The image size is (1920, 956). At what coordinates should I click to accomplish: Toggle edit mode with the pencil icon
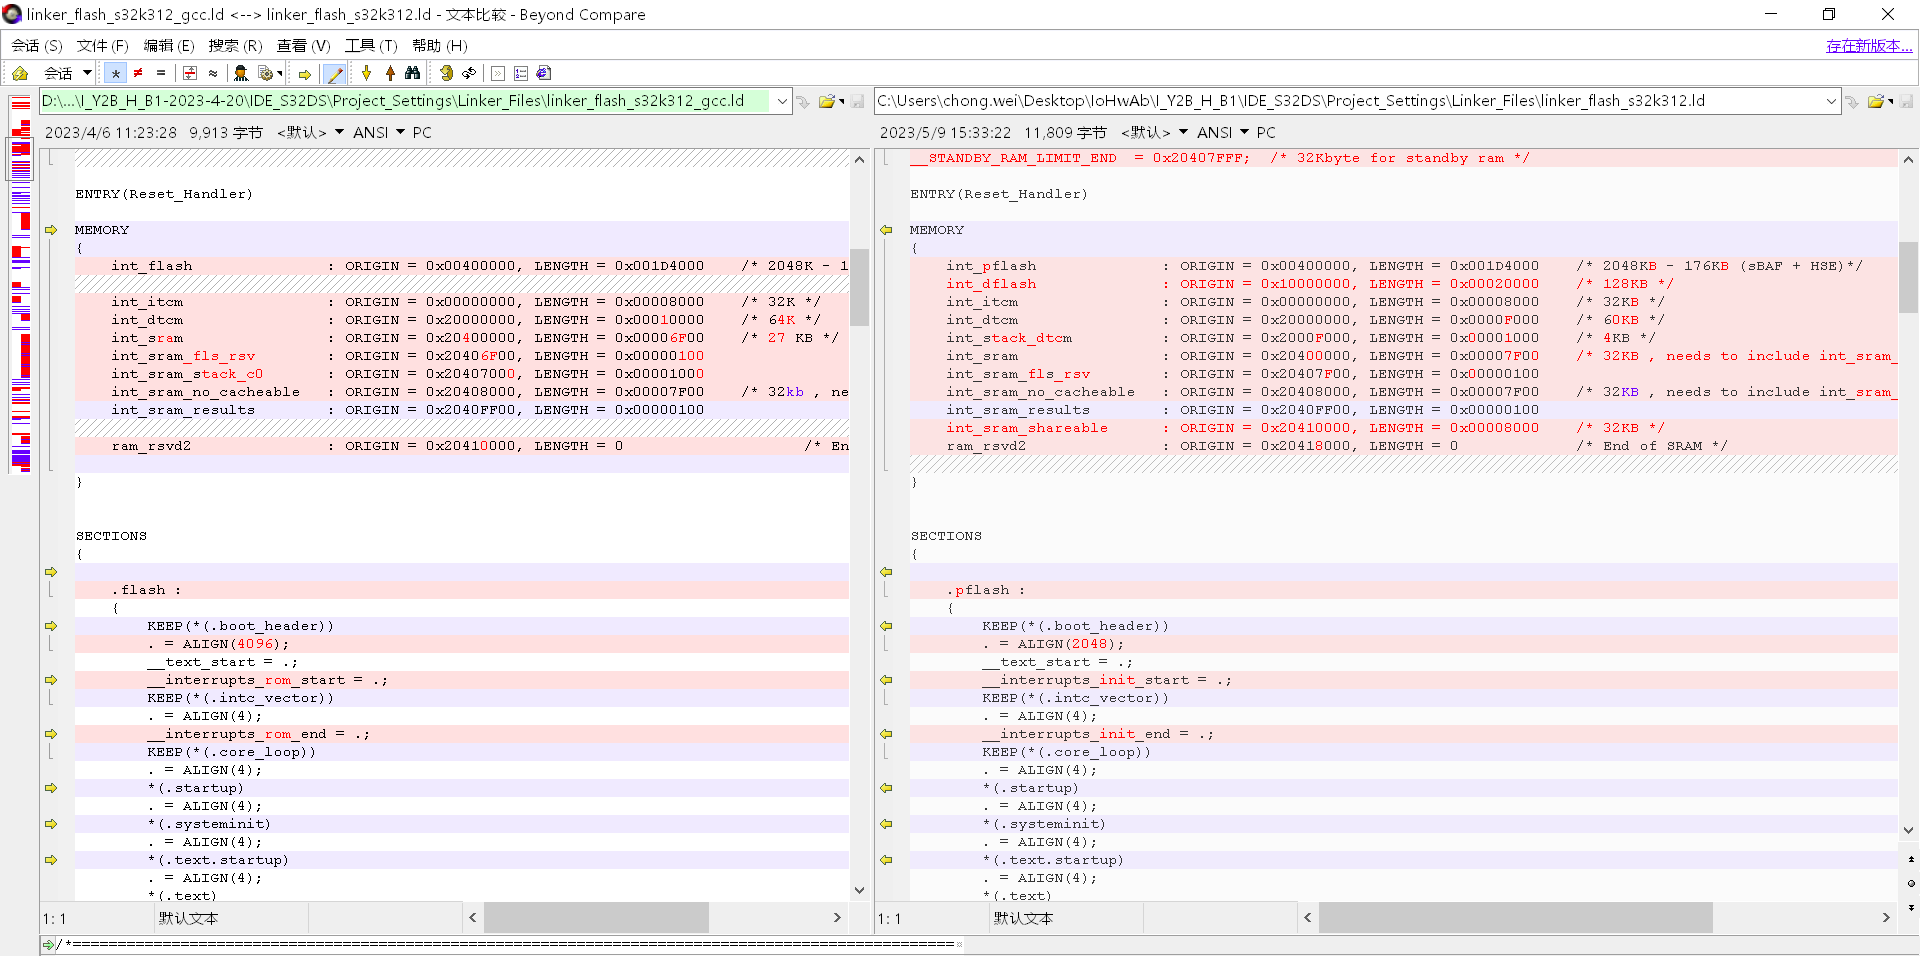point(335,73)
